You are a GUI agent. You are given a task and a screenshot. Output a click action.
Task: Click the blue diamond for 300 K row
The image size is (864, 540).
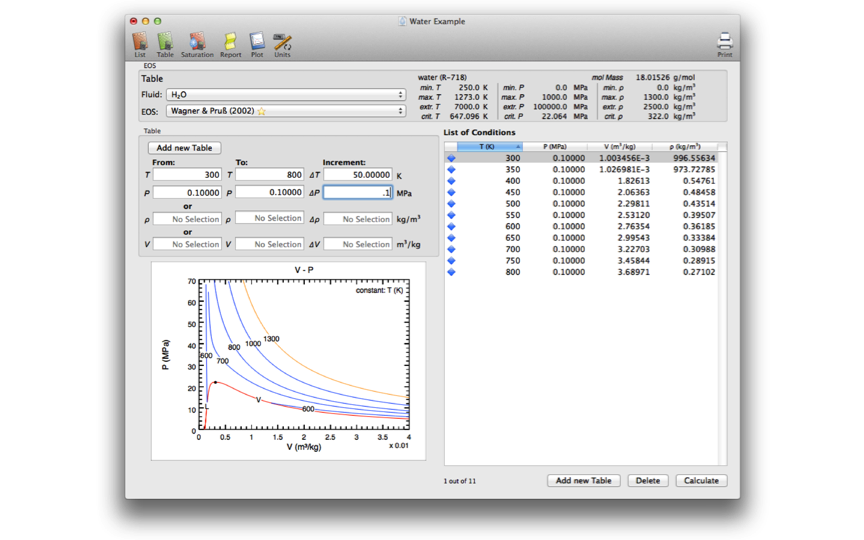pos(451,158)
